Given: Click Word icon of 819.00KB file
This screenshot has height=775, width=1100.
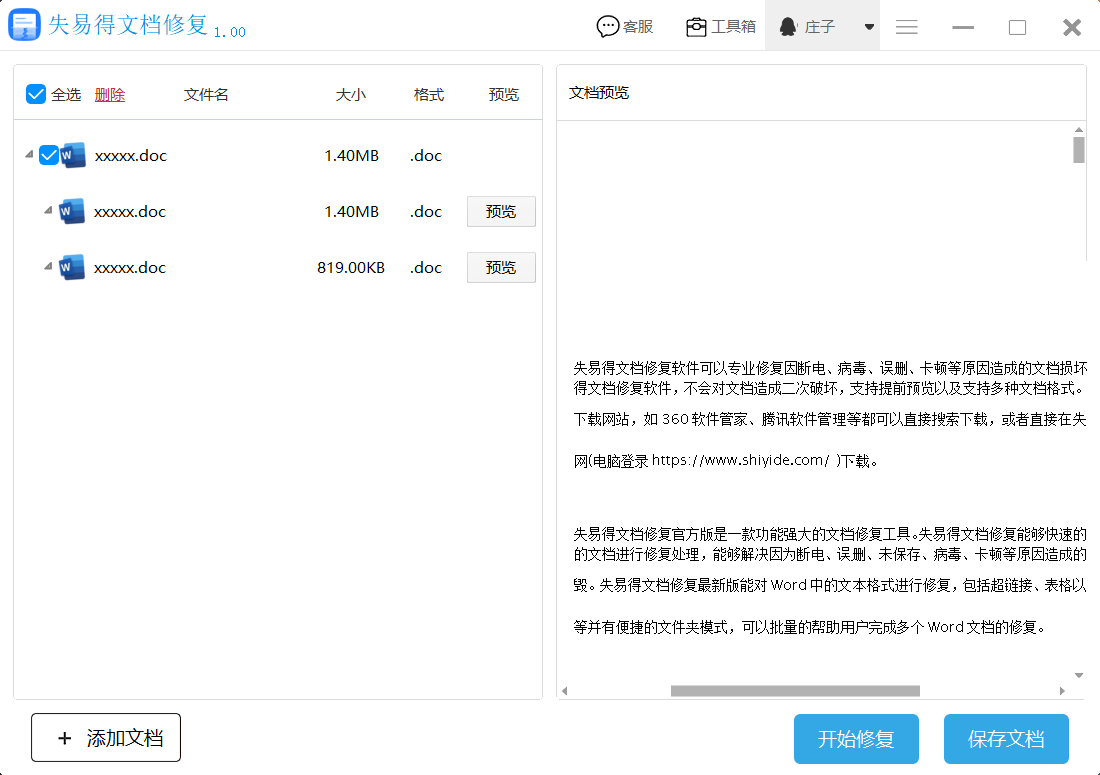Looking at the screenshot, I should [x=72, y=267].
